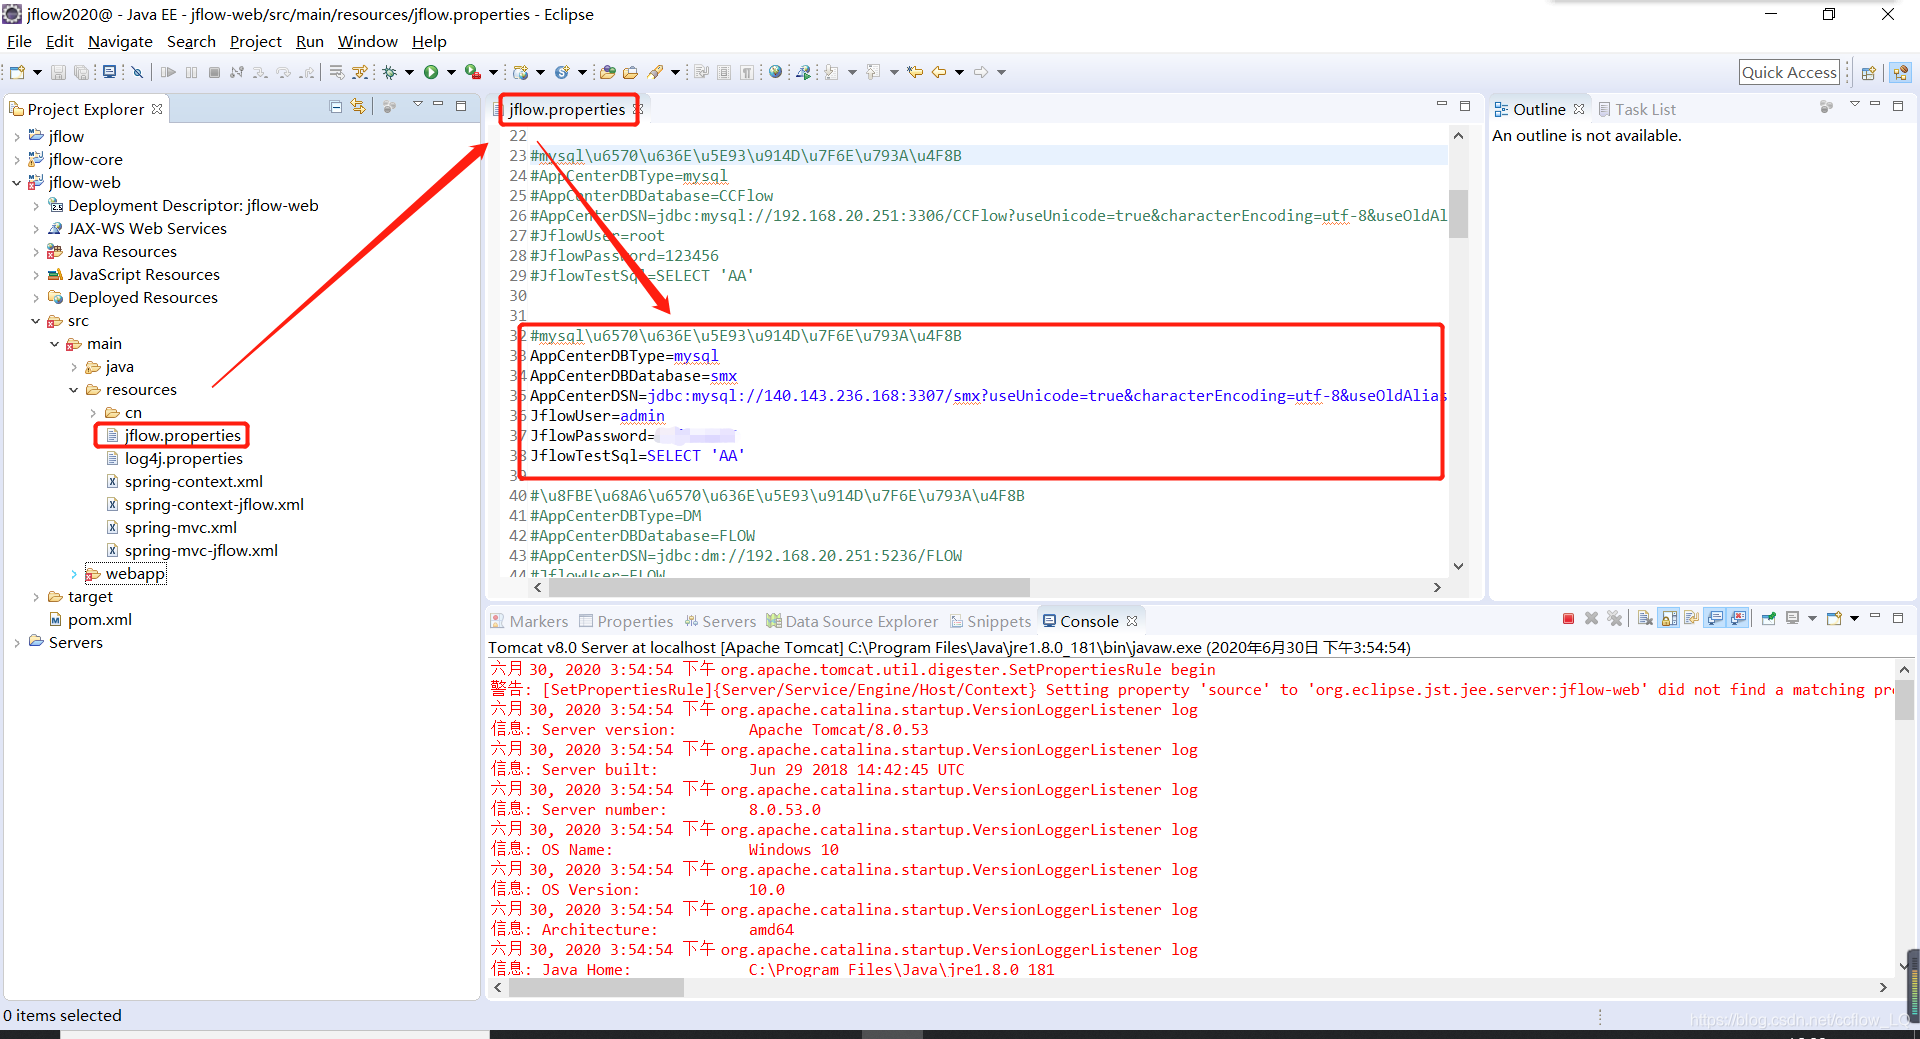The width and height of the screenshot is (1920, 1039).
Task: Click the Clear Console icon
Action: (x=1645, y=619)
